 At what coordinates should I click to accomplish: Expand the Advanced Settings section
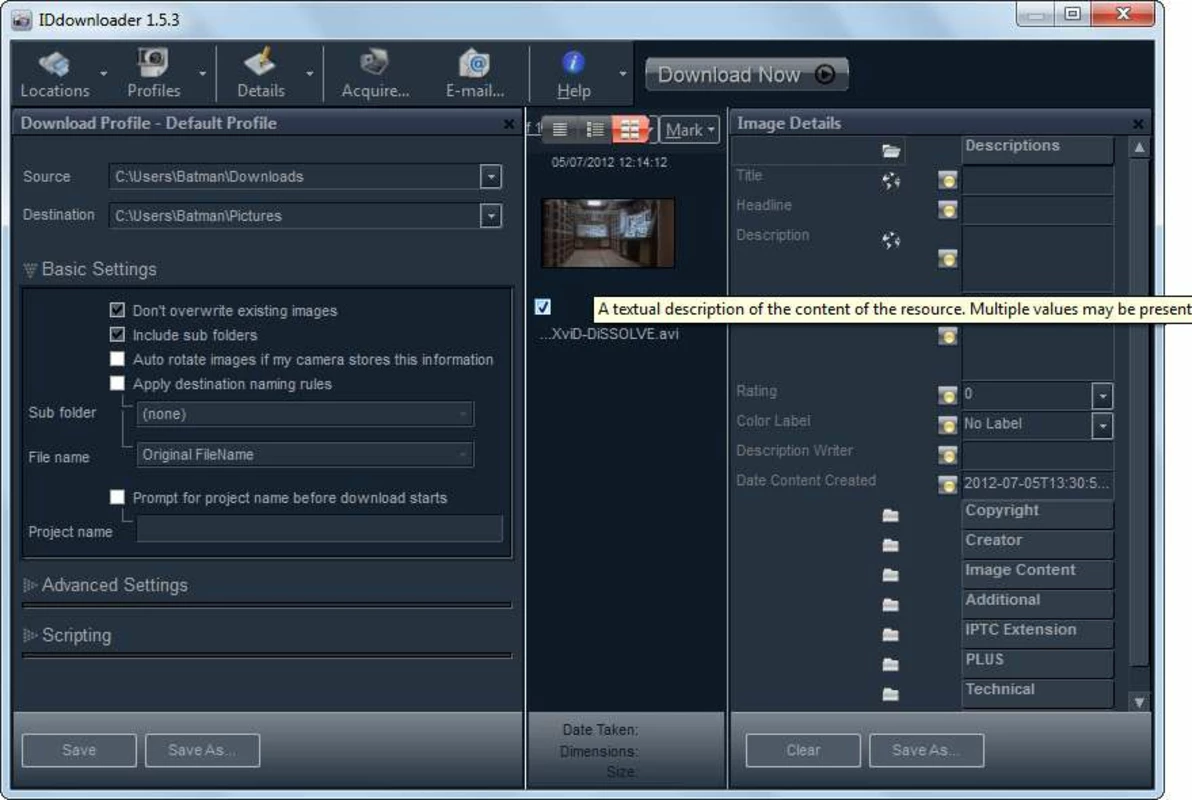coord(30,585)
